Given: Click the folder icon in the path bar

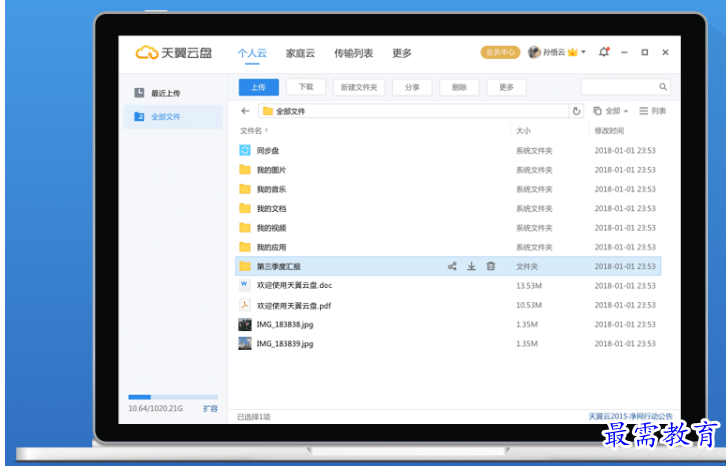Looking at the screenshot, I should (x=268, y=111).
